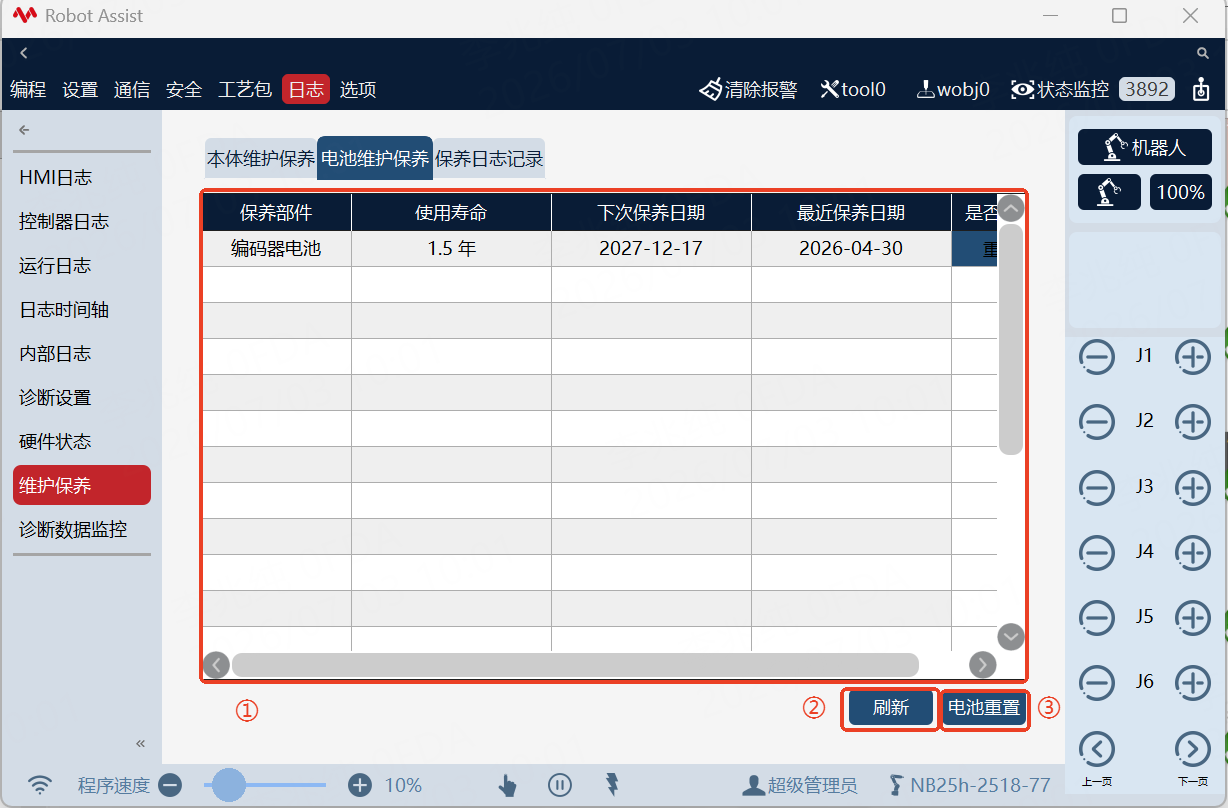Image resolution: width=1228 pixels, height=808 pixels.
Task: Click the Robot Assist logo icon
Action: pos(25,16)
